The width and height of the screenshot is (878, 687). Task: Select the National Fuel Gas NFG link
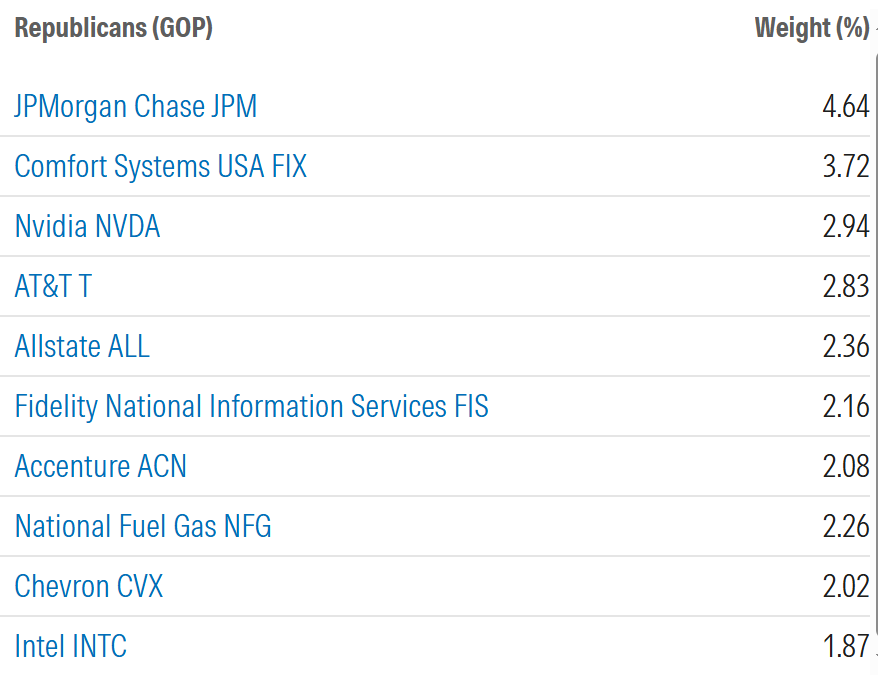pos(143,526)
